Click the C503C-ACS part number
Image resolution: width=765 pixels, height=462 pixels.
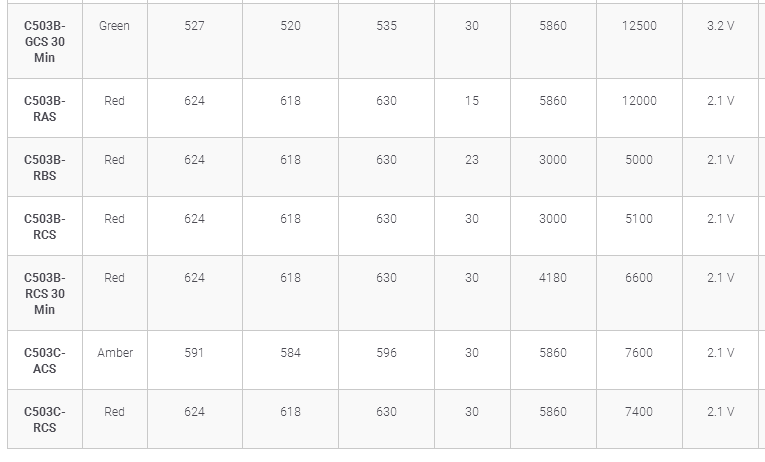coord(44,360)
